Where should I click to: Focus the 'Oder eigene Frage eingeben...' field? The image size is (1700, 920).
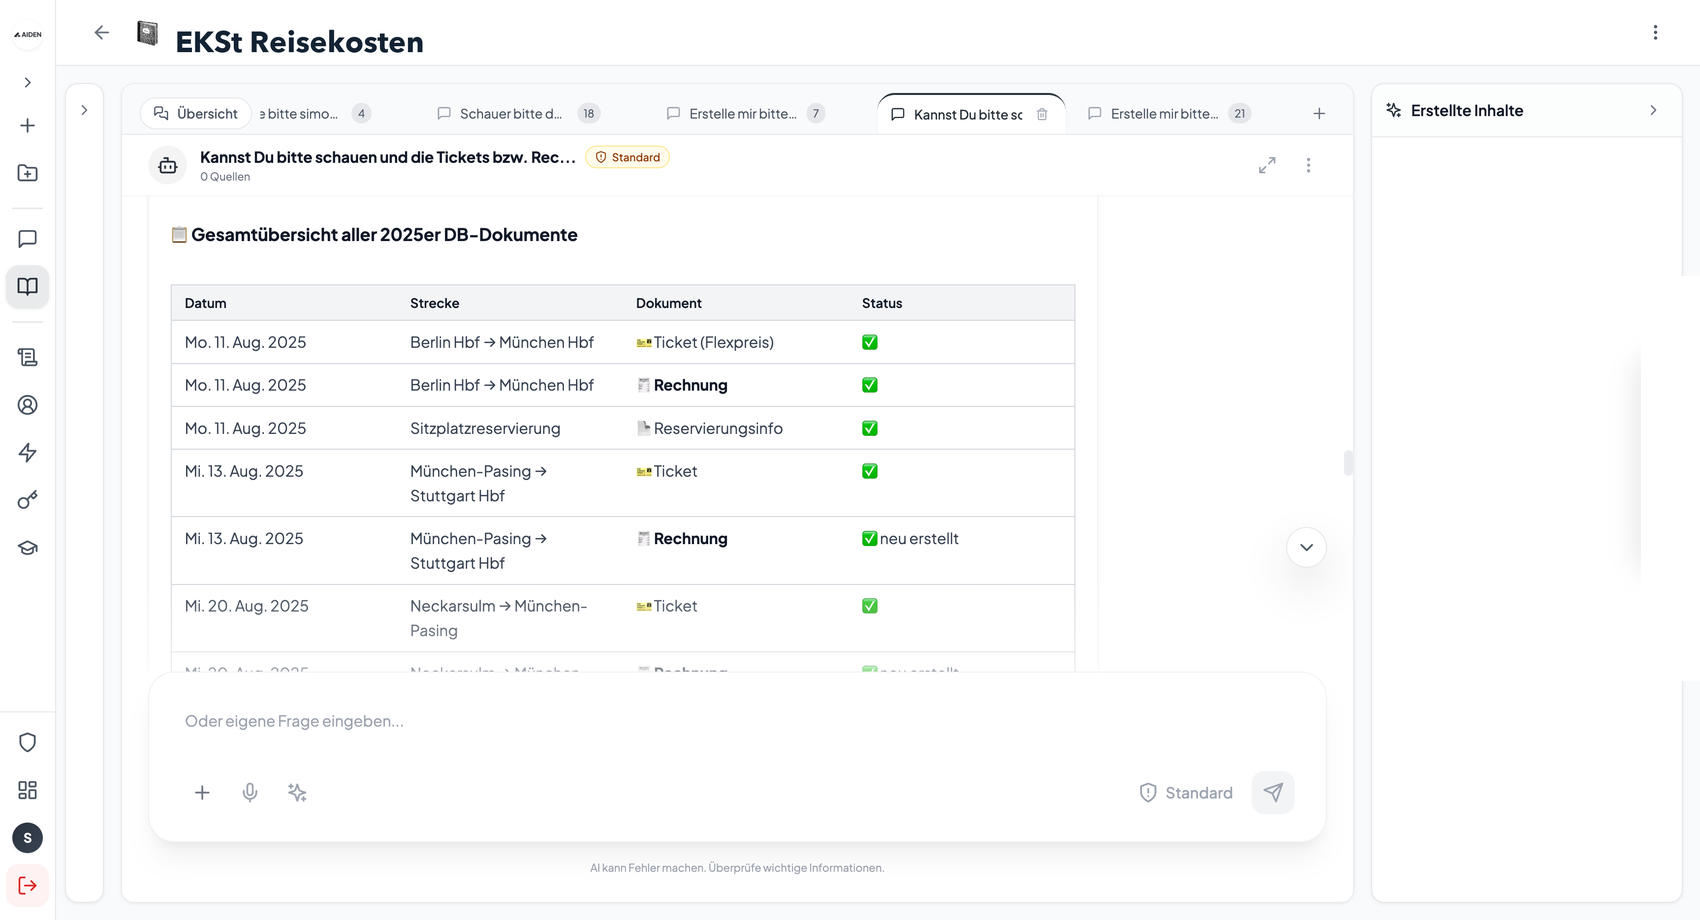[x=737, y=721]
